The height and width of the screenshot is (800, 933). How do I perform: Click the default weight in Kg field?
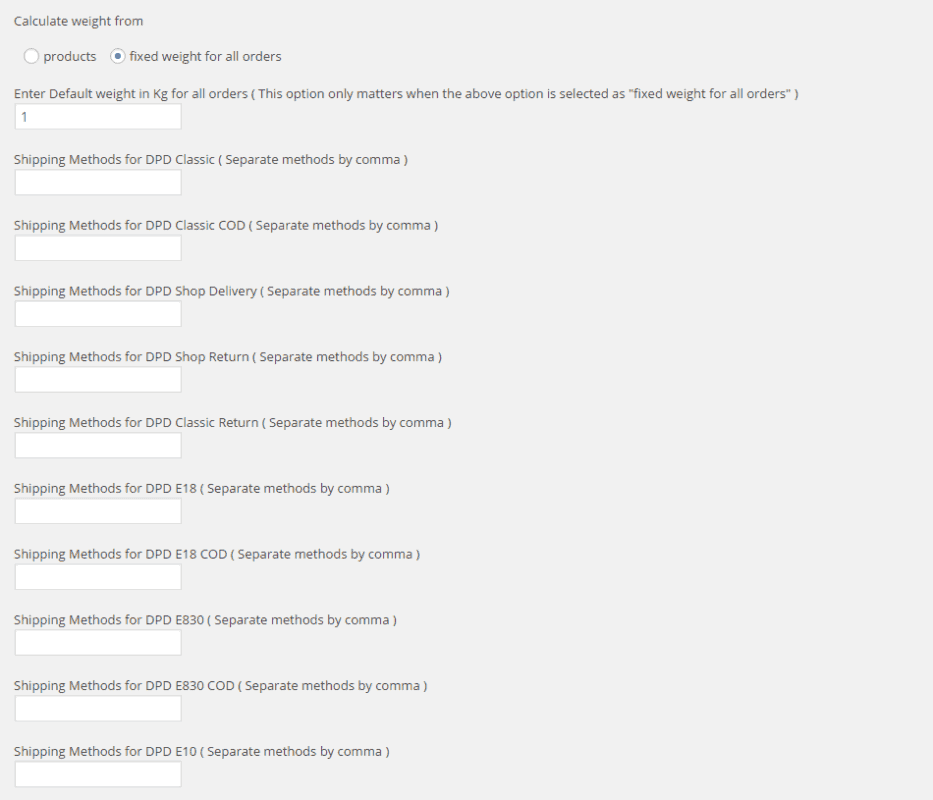[x=98, y=117]
